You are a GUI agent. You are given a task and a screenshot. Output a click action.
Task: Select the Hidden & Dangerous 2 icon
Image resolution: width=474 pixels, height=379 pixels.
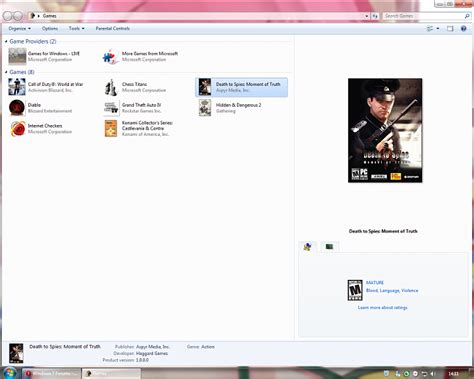coord(205,107)
